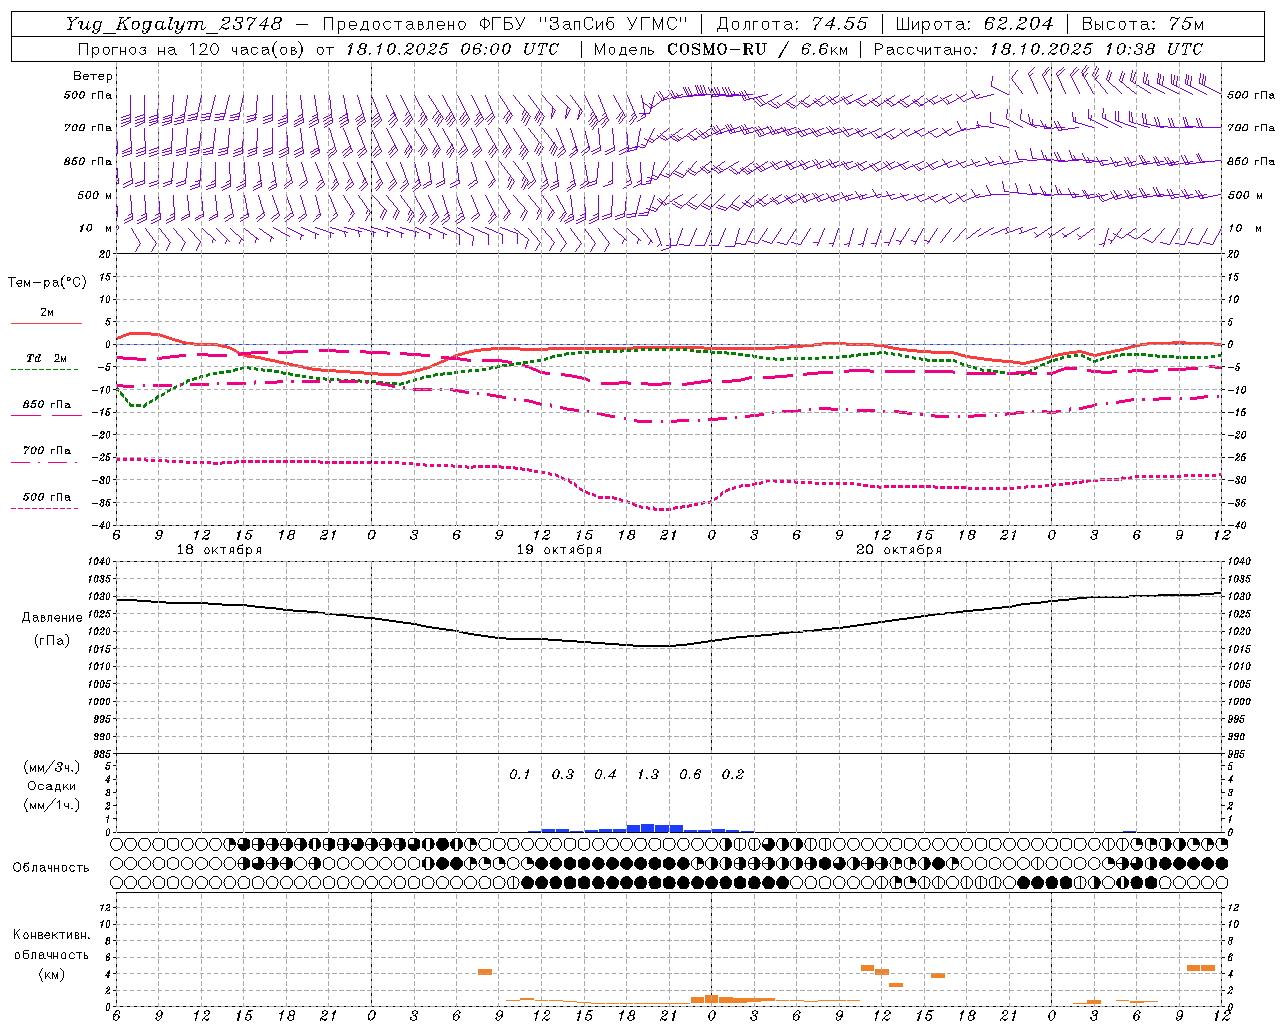Click the 0.4 precipitation amount value
The height and width of the screenshot is (1024, 1280).
tap(605, 775)
